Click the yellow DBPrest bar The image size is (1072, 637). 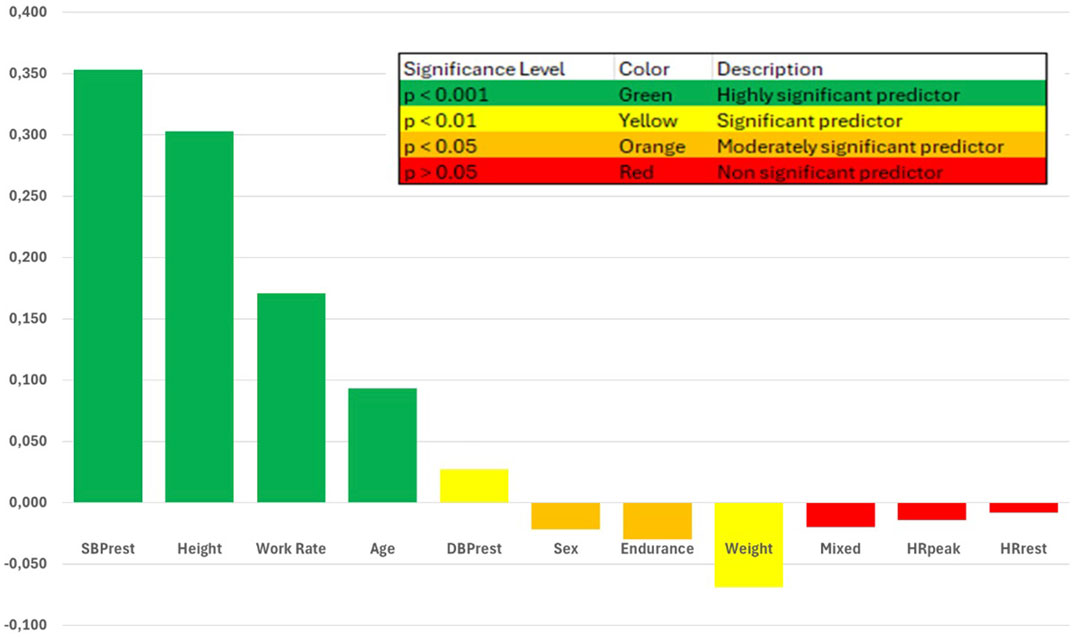[x=474, y=485]
